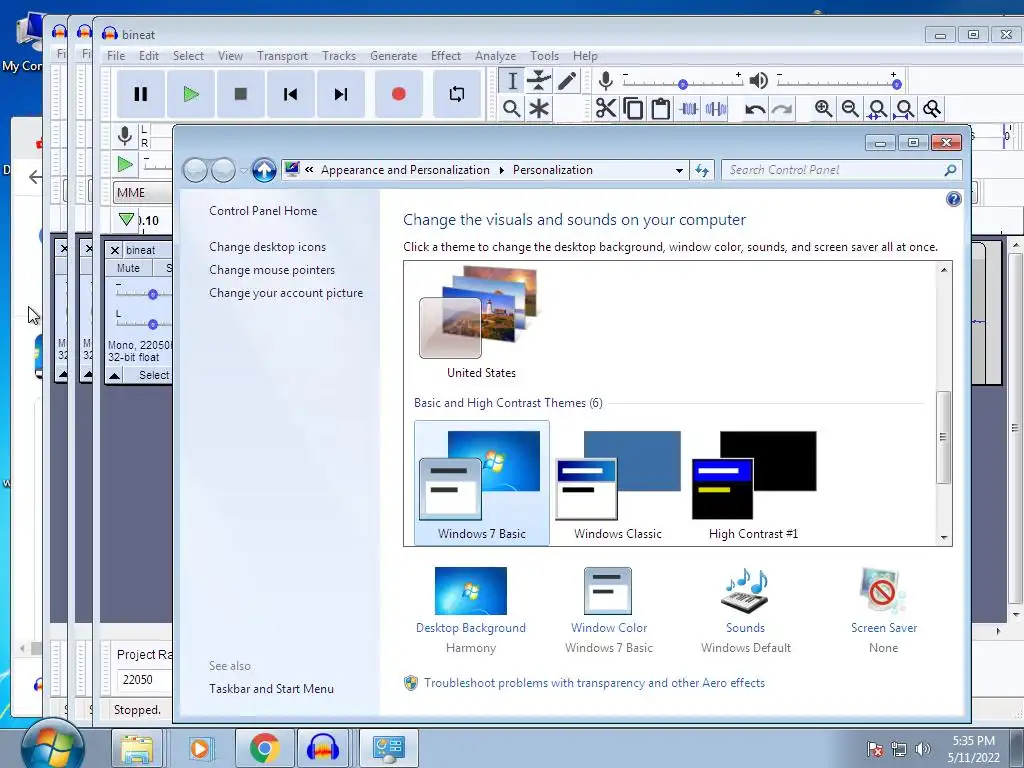1024x768 pixels.
Task: Select the United States theme
Action: [x=481, y=323]
